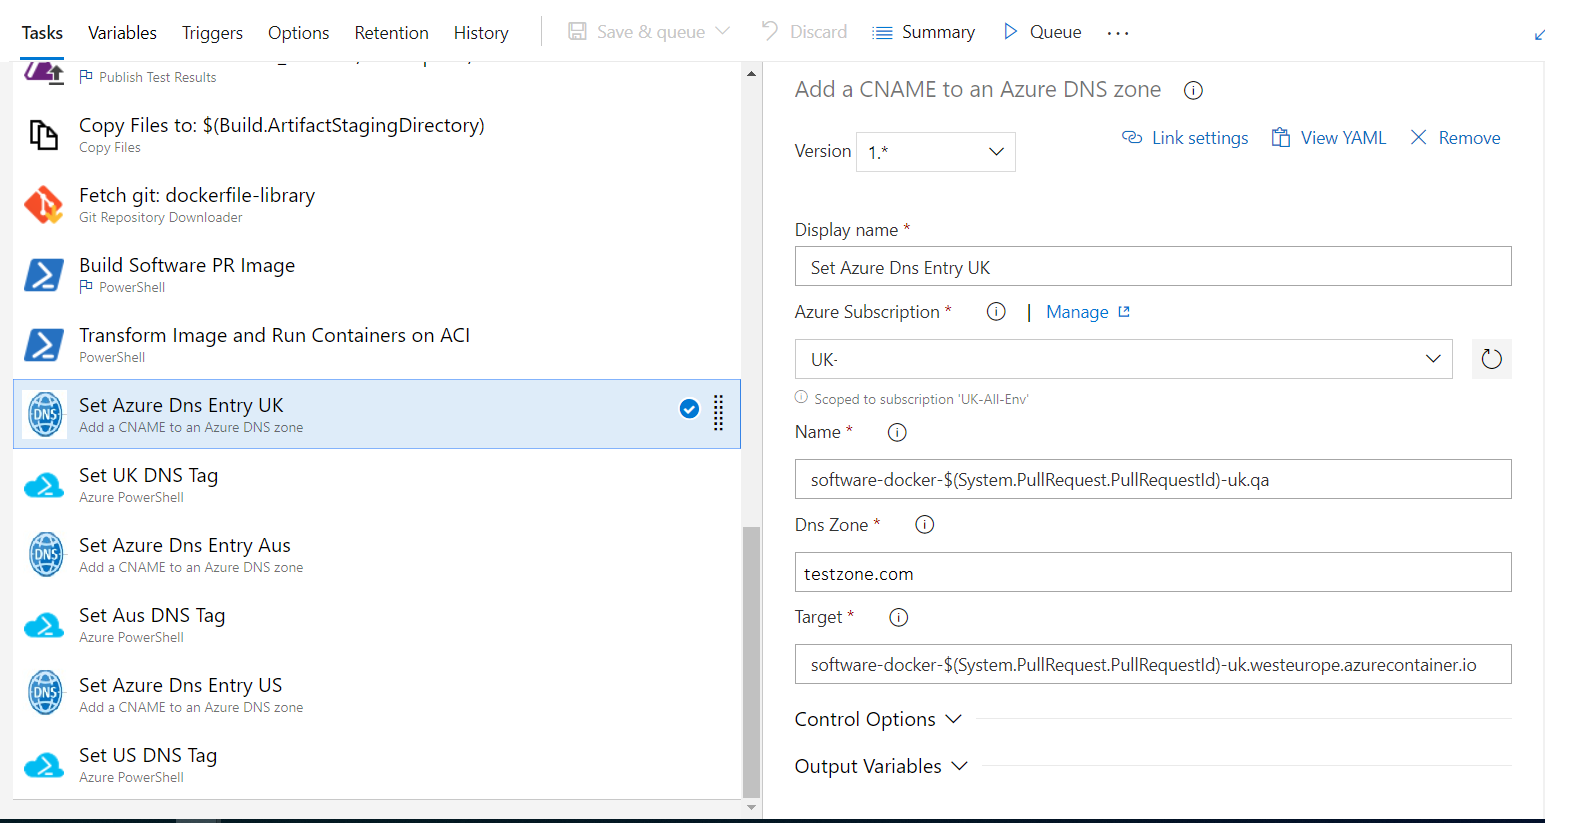
Task: Open the Save & queue dropdown arrow
Action: 722,31
